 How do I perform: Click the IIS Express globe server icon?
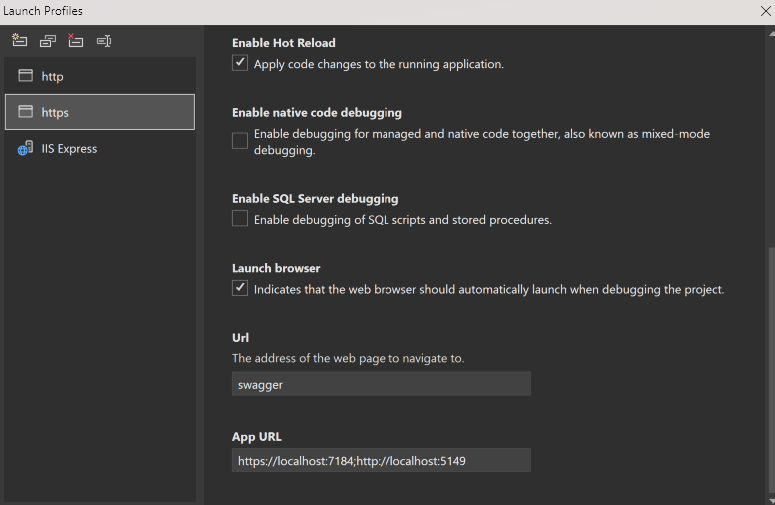point(25,148)
